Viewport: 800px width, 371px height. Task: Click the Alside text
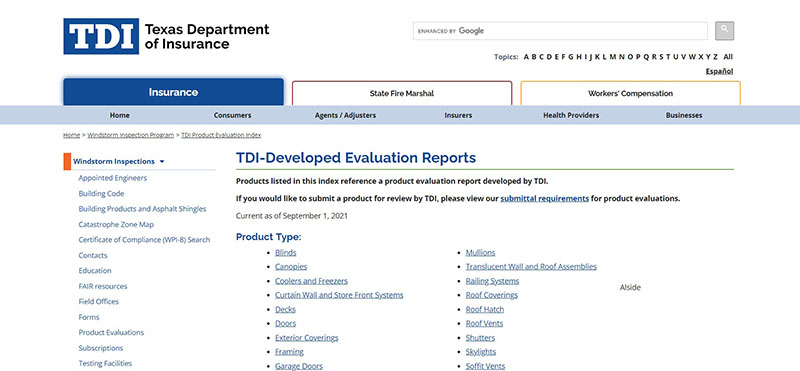point(630,287)
